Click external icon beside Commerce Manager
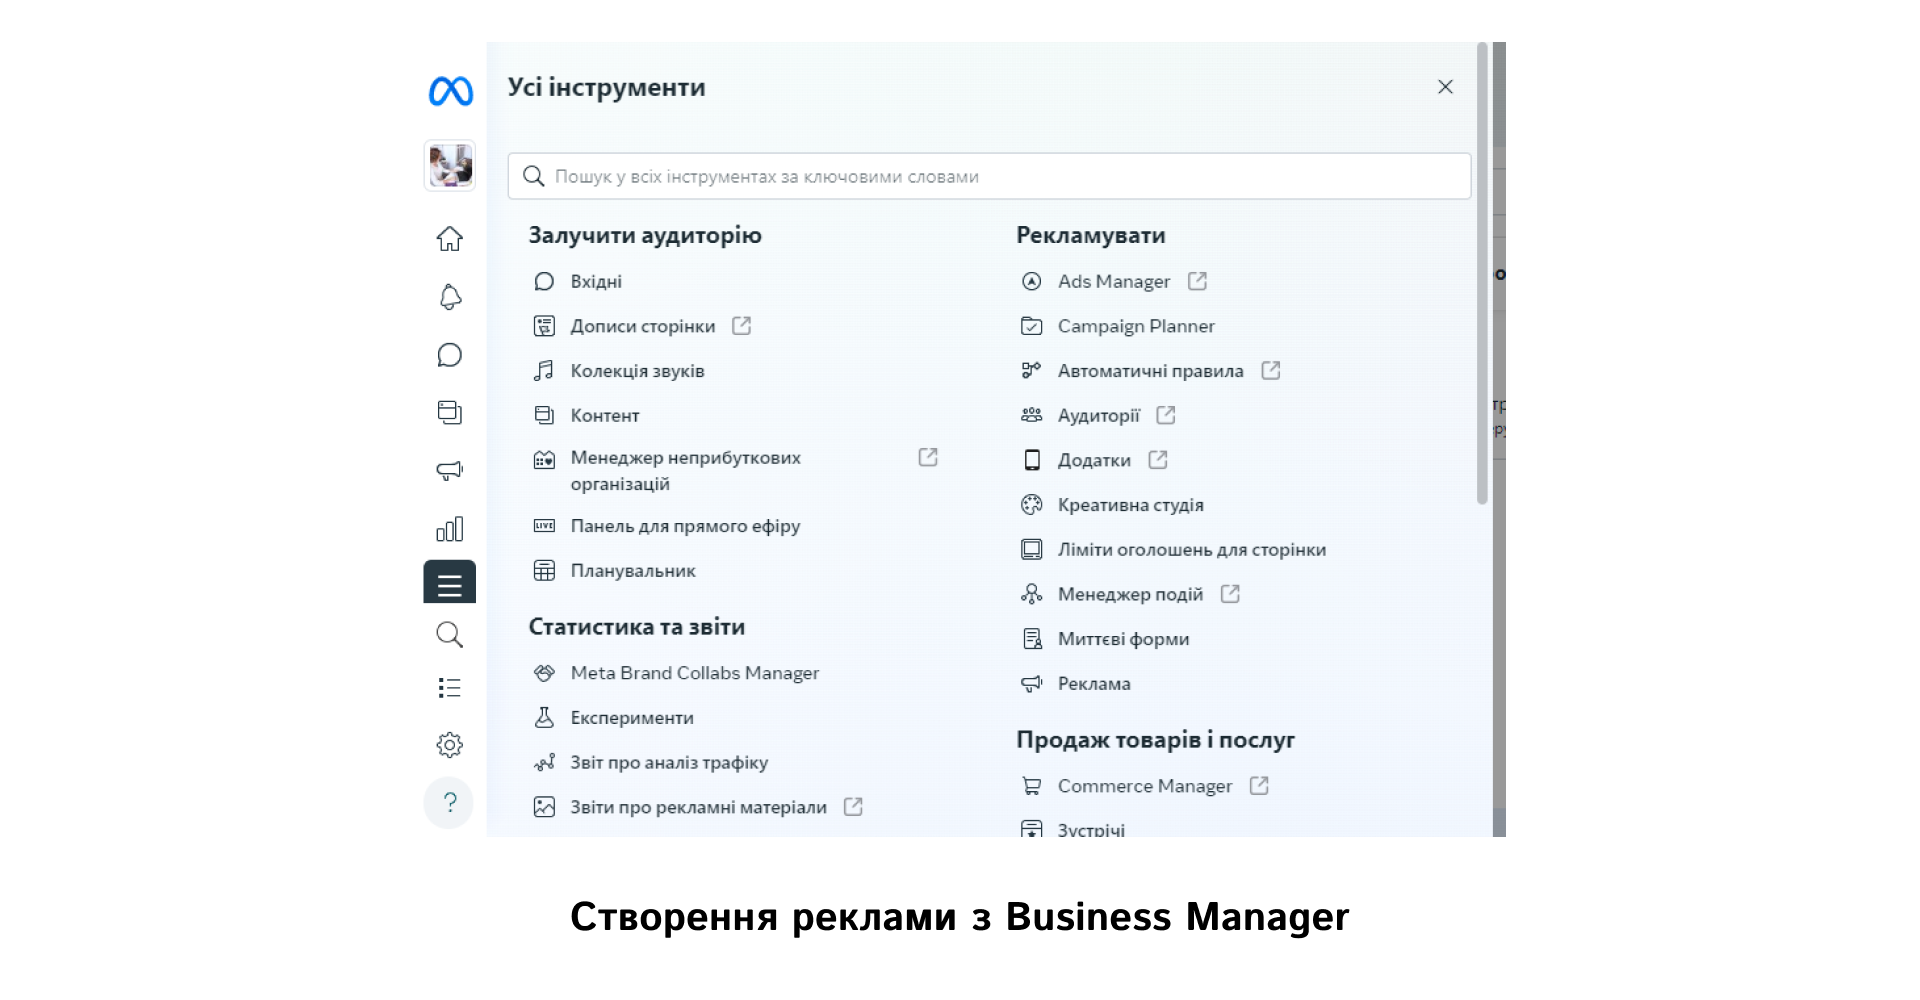Image resolution: width=1920 pixels, height=1000 pixels. 1259,786
